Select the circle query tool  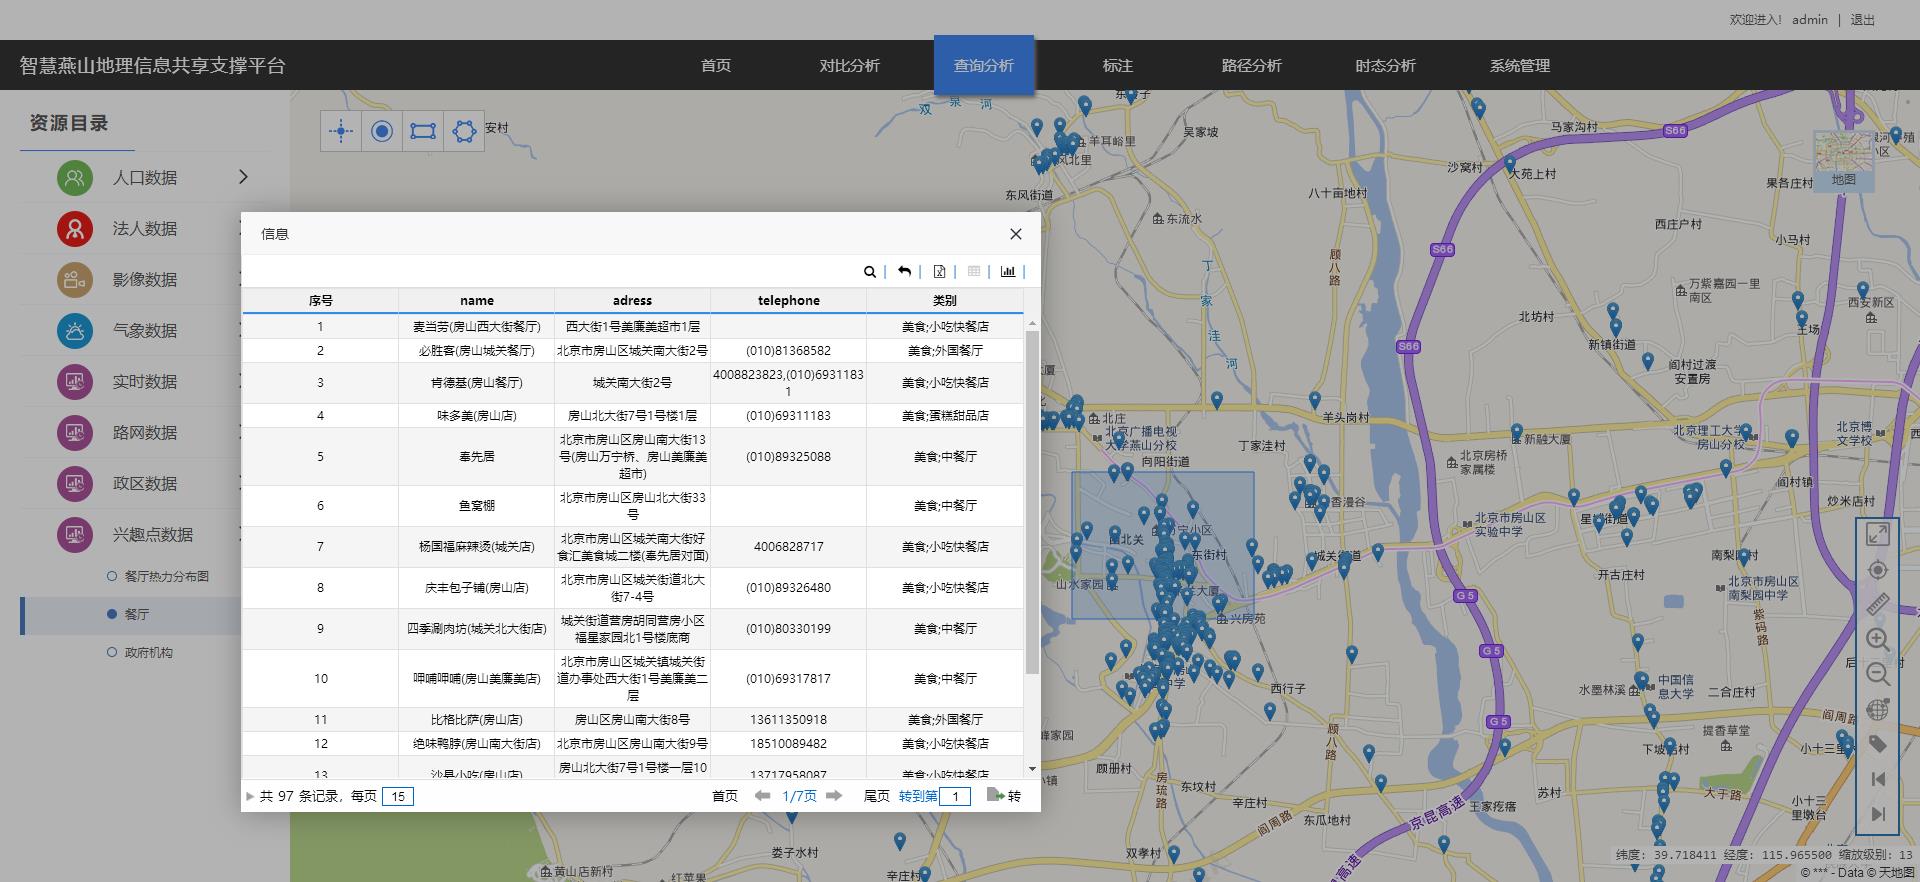[382, 131]
